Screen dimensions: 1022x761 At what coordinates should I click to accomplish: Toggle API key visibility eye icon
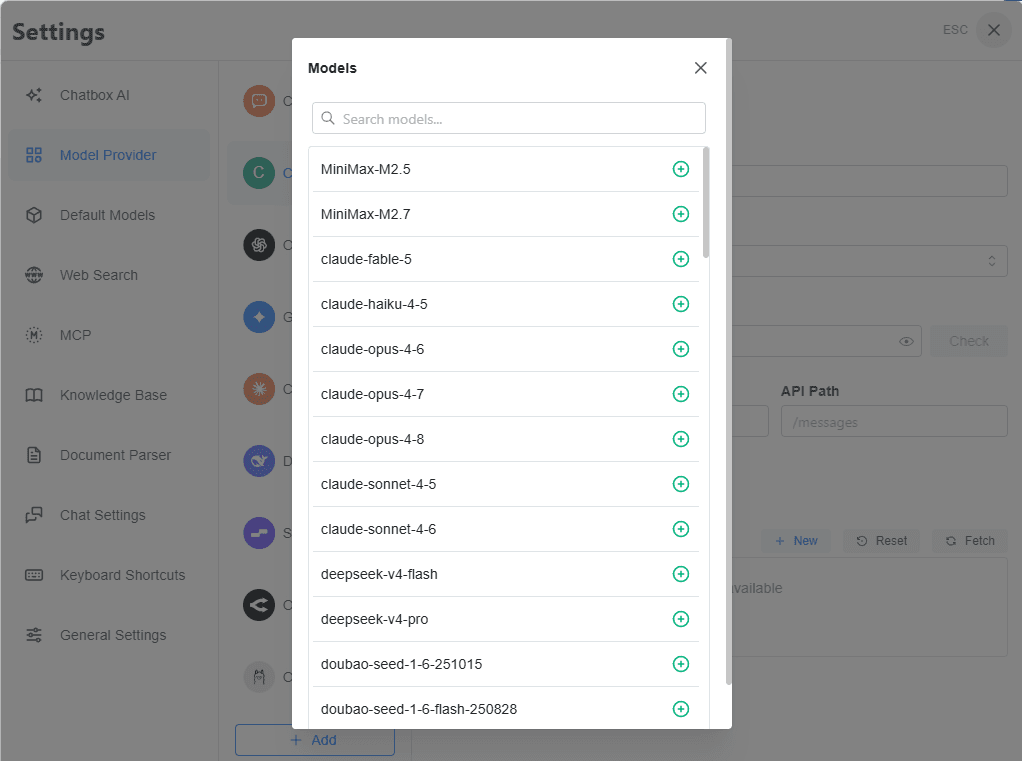906,341
